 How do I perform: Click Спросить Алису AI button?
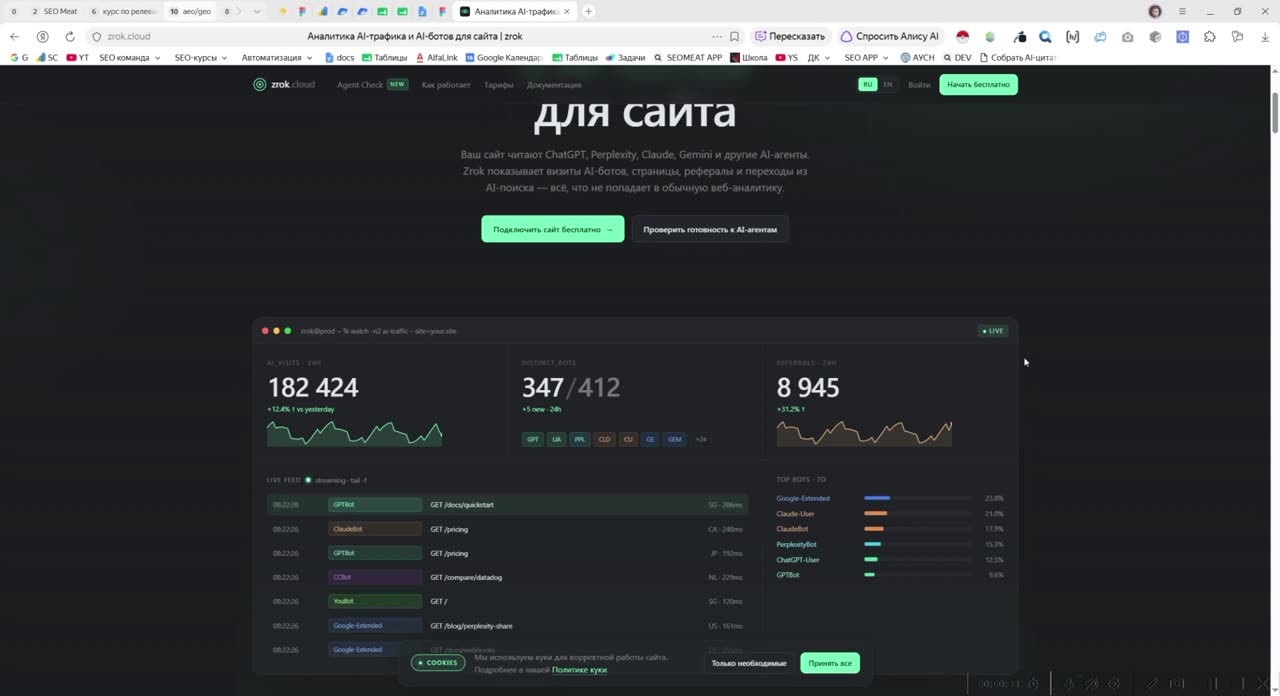(890, 37)
